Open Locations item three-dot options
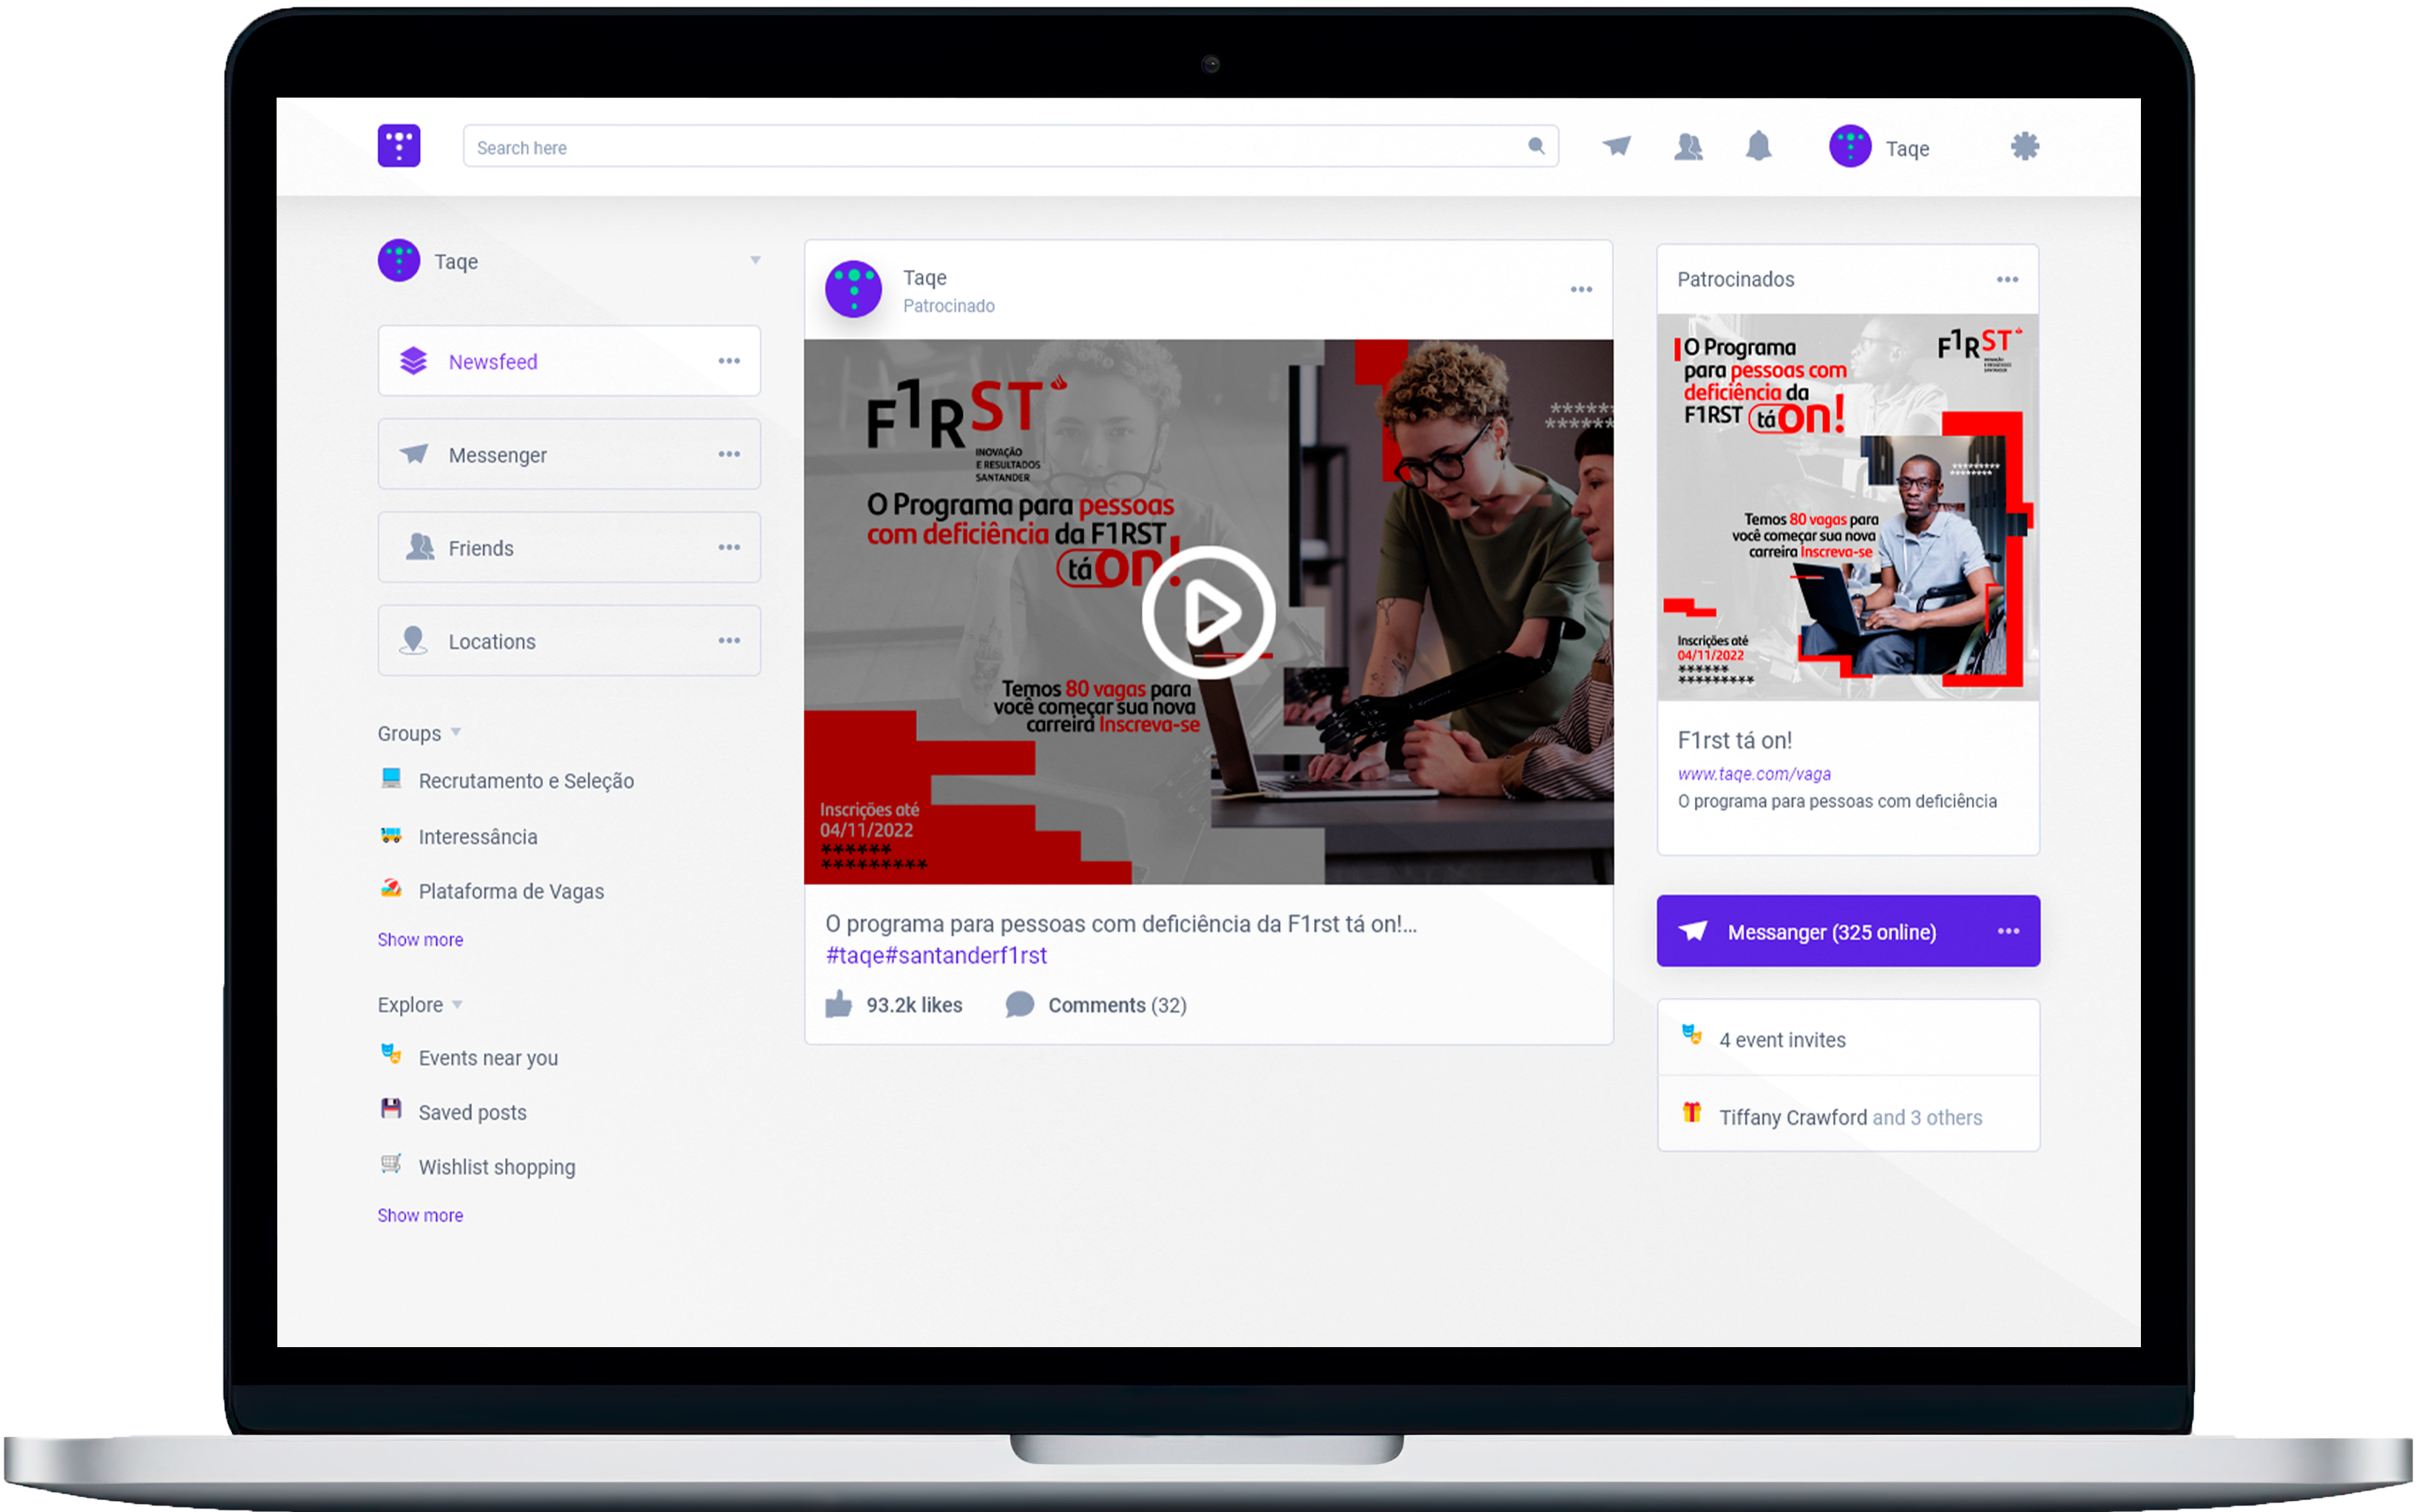Image resolution: width=2419 pixels, height=1512 pixels. click(x=729, y=640)
